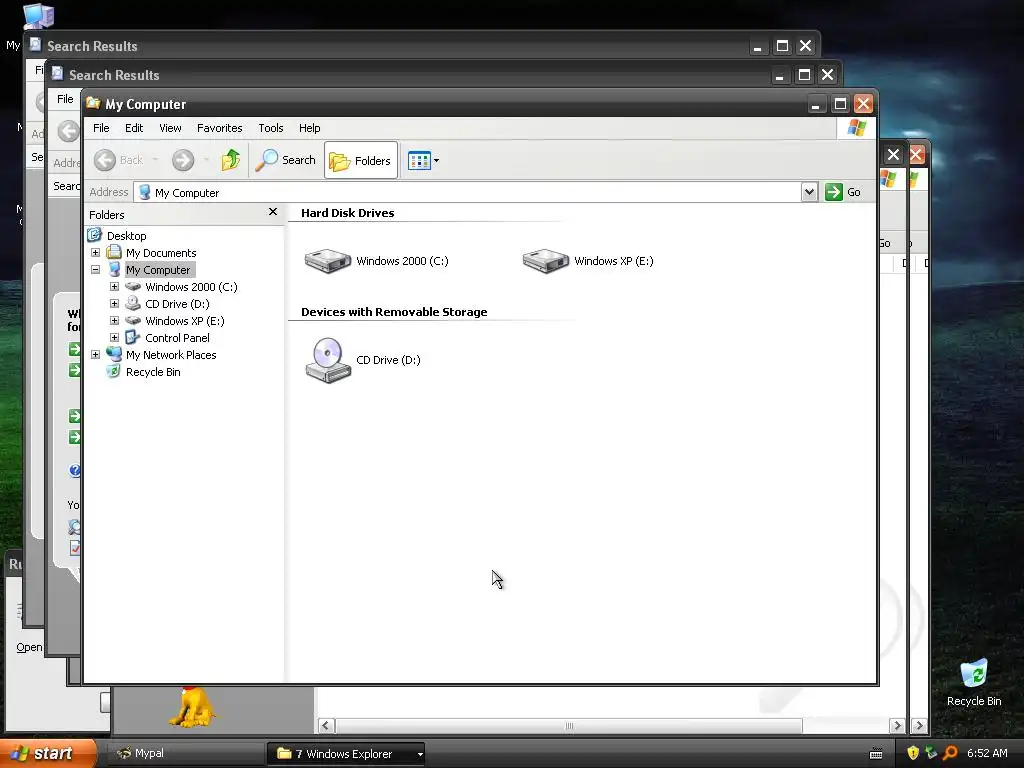
Task: Select Windows 2000 (C:) in tree
Action: point(191,287)
